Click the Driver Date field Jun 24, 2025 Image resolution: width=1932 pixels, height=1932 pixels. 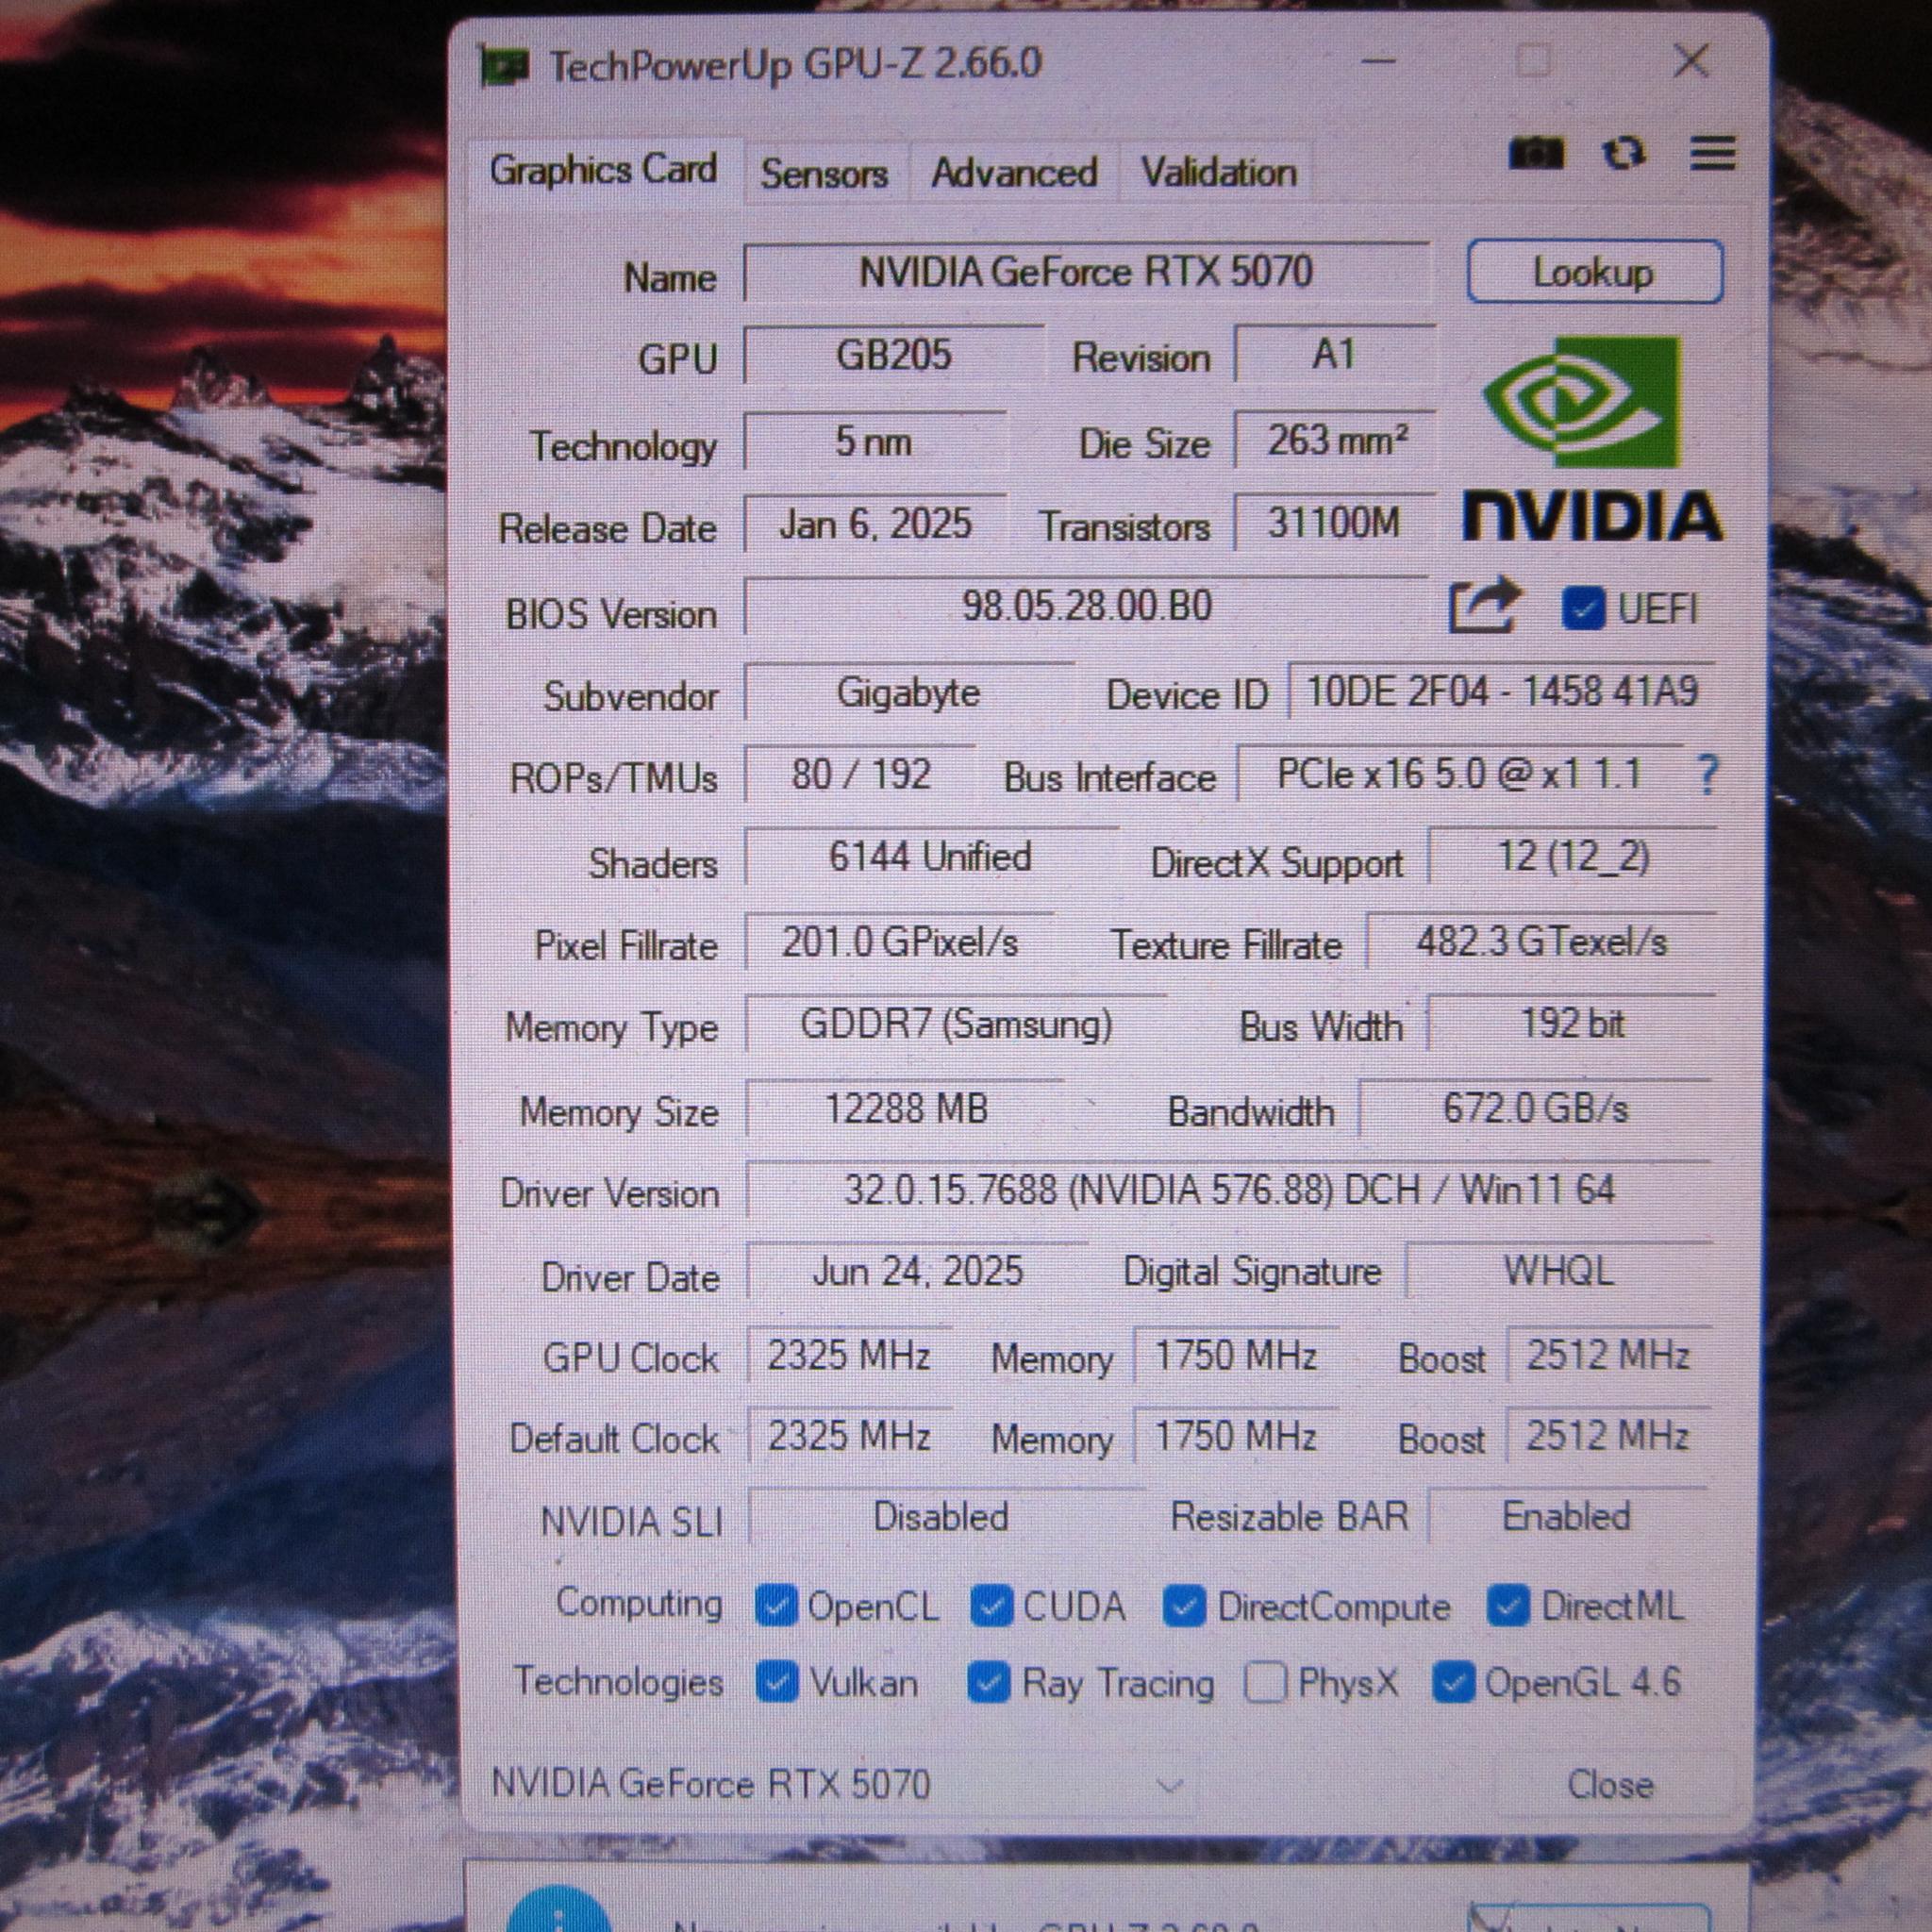[917, 1272]
